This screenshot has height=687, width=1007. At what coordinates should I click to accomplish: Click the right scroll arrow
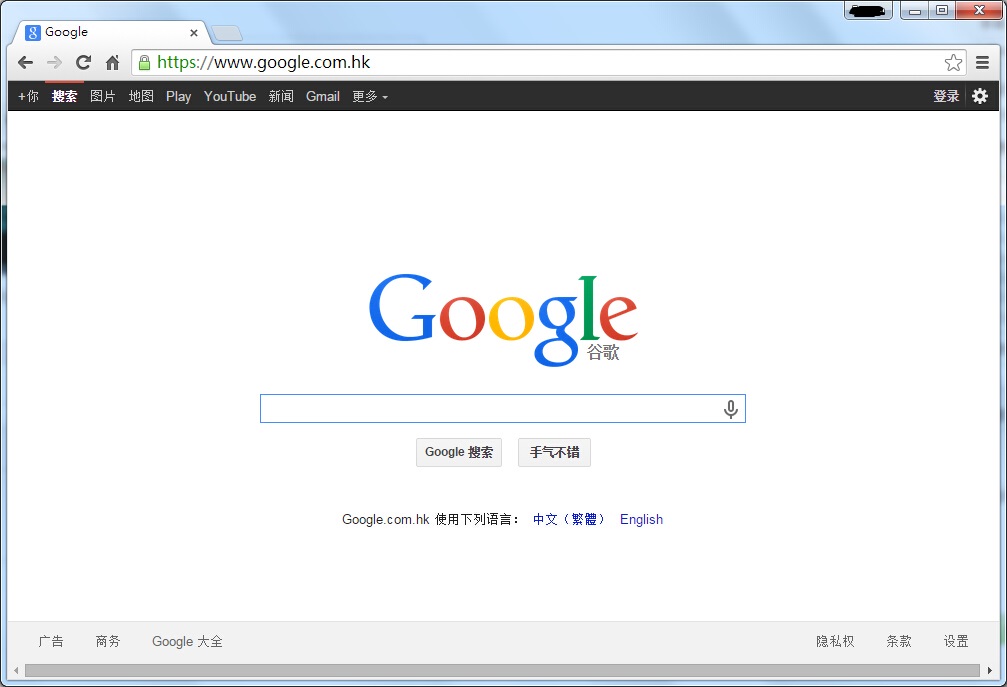pyautogui.click(x=990, y=670)
